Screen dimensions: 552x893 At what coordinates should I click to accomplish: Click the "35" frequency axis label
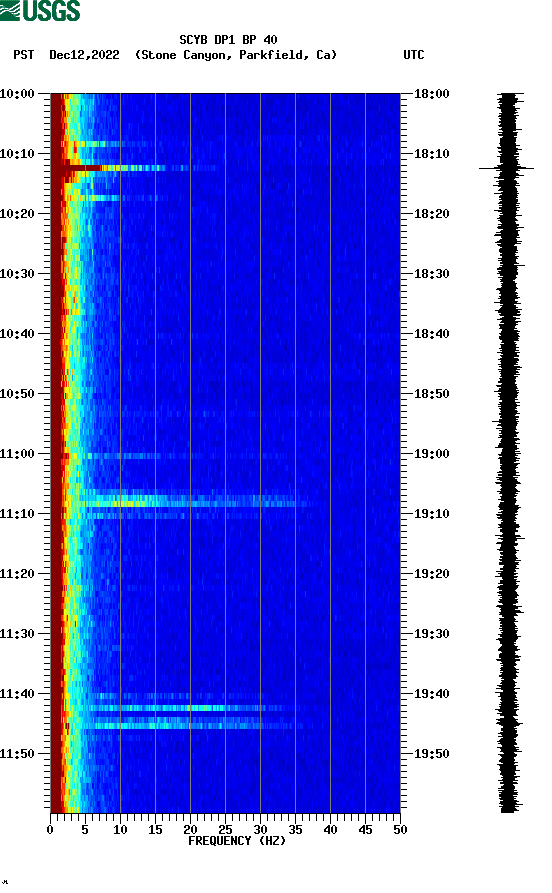point(295,830)
